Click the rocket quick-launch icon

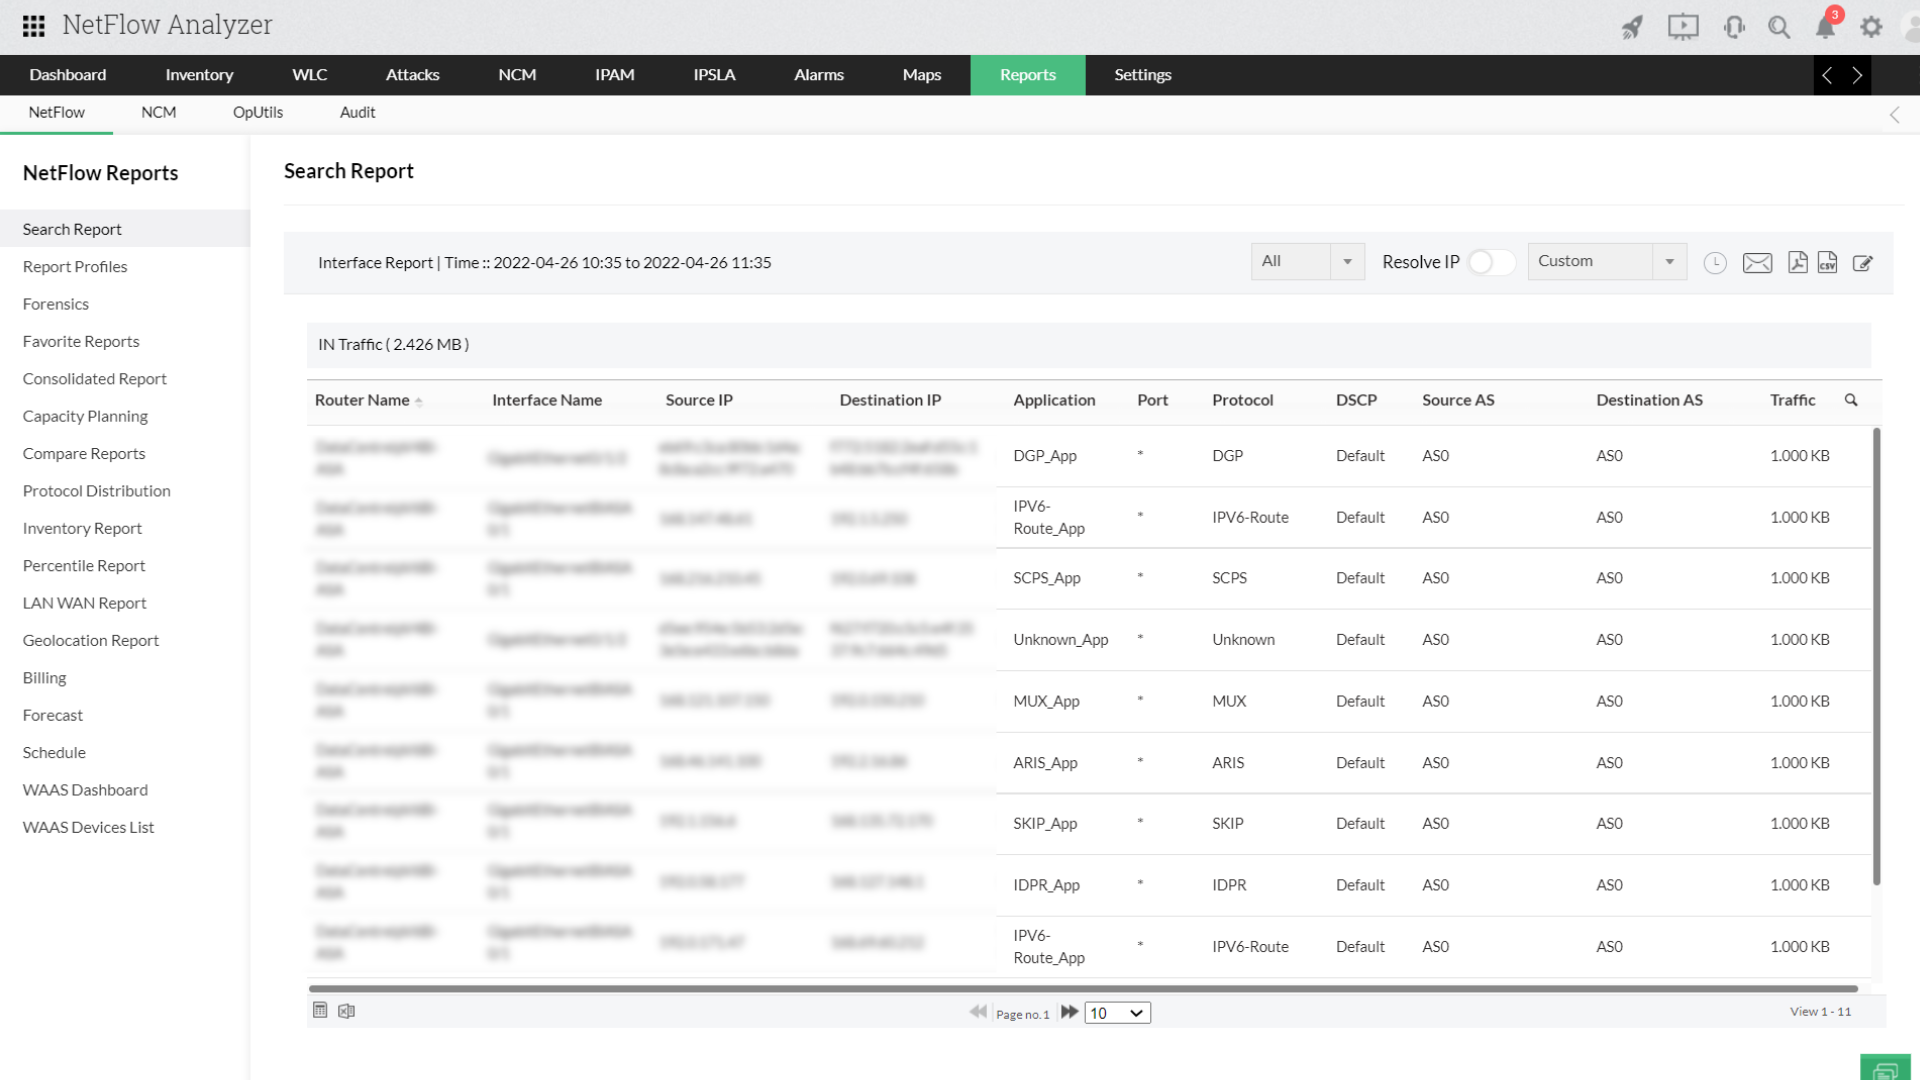(1632, 27)
